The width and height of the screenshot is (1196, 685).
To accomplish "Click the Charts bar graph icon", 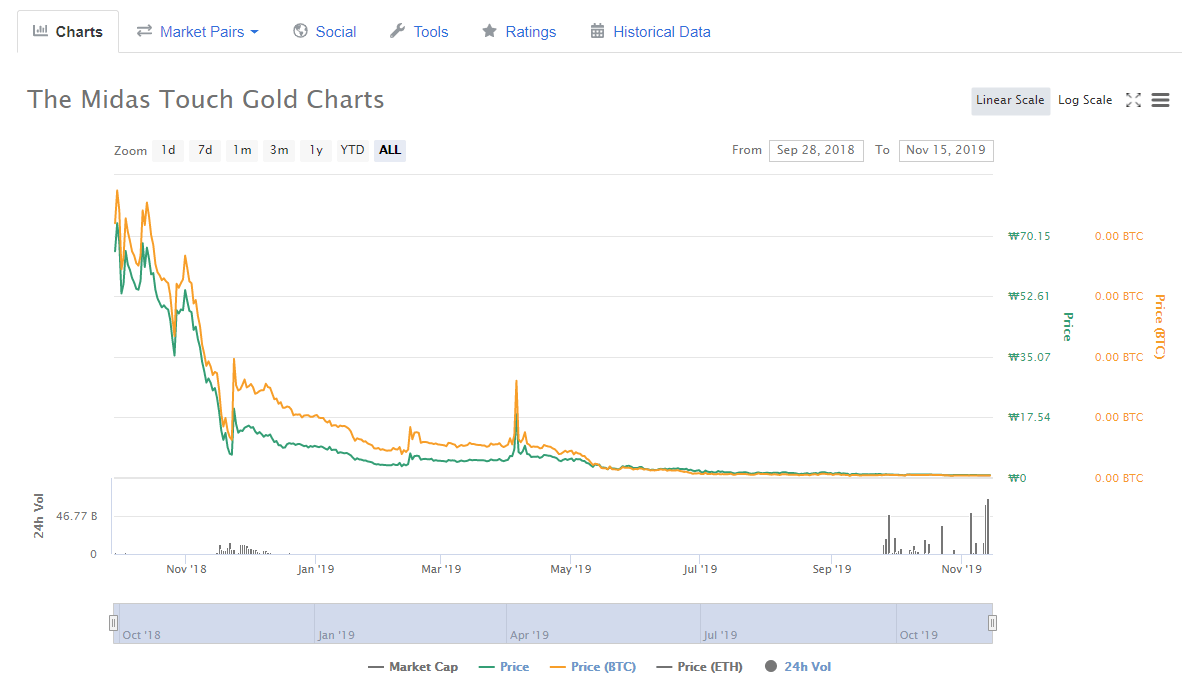I will [x=40, y=31].
